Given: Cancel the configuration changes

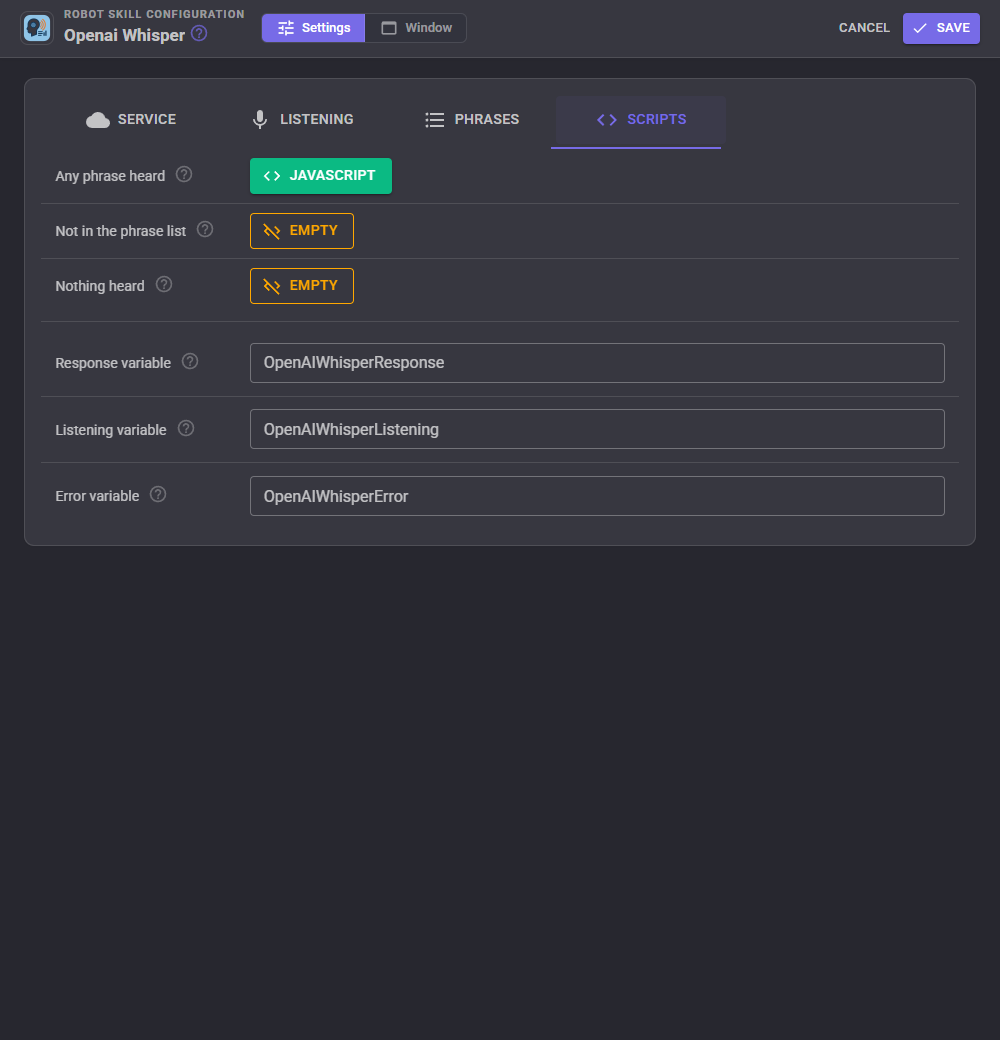Looking at the screenshot, I should coord(864,28).
